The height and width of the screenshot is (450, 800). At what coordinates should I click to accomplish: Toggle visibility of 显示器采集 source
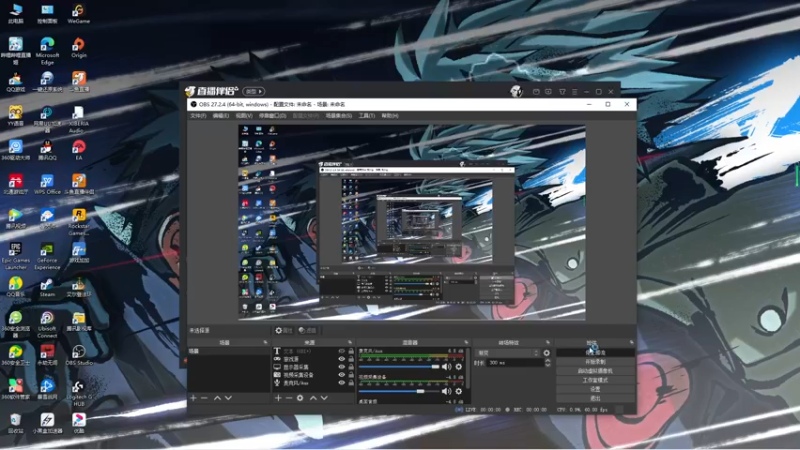pyautogui.click(x=341, y=367)
